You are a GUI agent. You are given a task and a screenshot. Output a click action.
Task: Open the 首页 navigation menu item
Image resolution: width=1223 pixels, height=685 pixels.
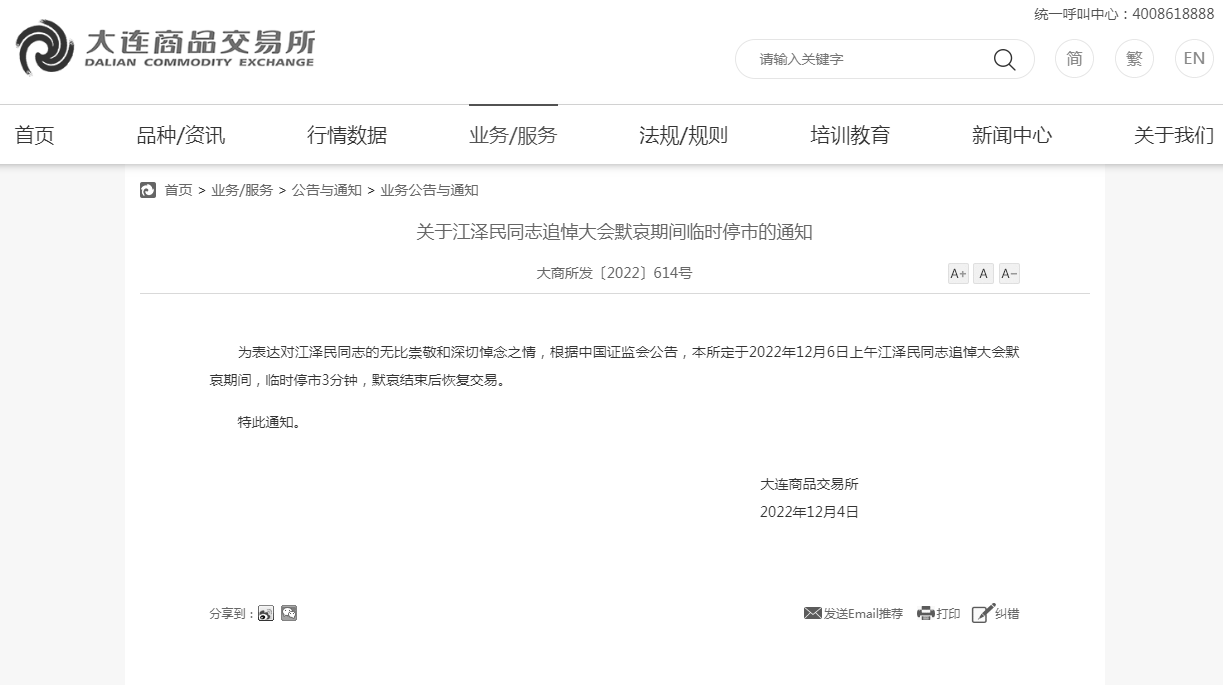[35, 135]
